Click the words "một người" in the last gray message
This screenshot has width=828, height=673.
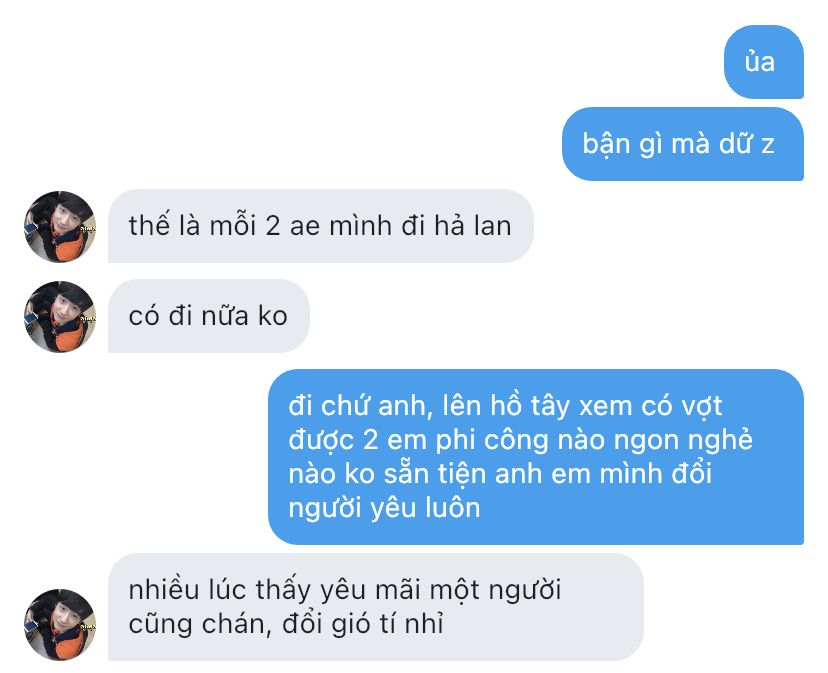coord(495,590)
